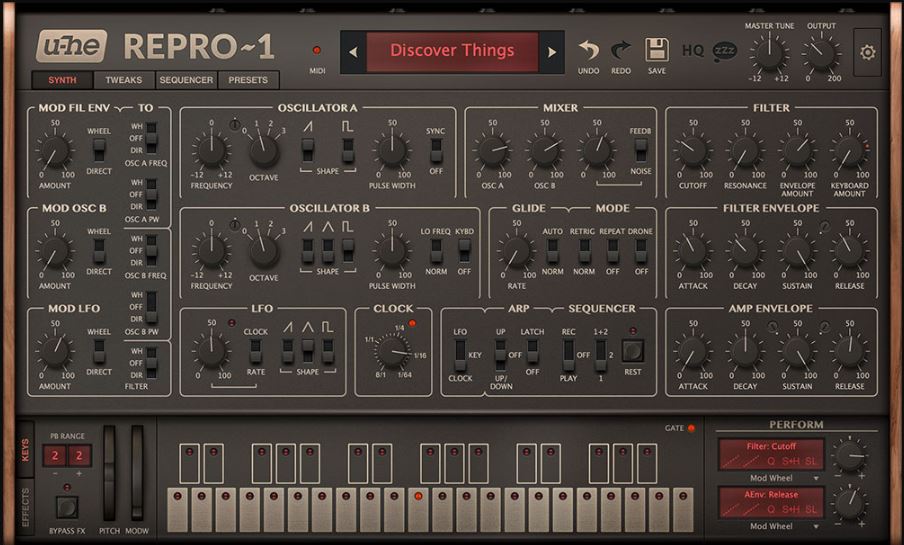Screen dimensions: 904x545
Task: Click the MODW mod wheel slider
Action: pos(137,473)
